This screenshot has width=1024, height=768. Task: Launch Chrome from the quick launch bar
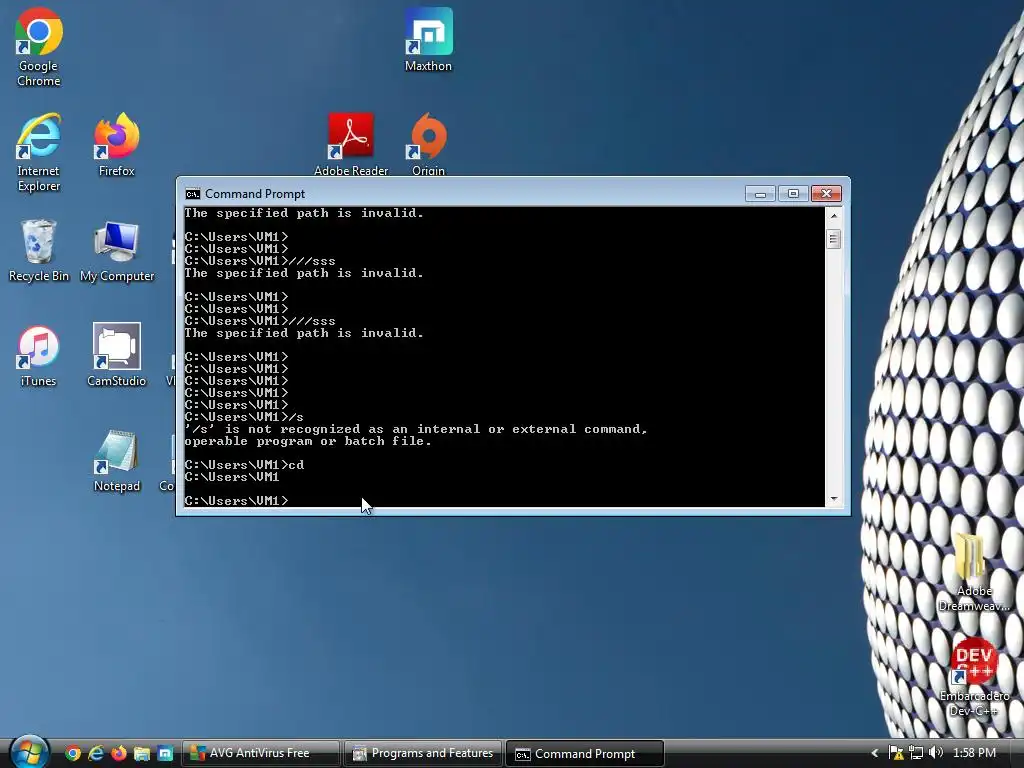pos(72,754)
